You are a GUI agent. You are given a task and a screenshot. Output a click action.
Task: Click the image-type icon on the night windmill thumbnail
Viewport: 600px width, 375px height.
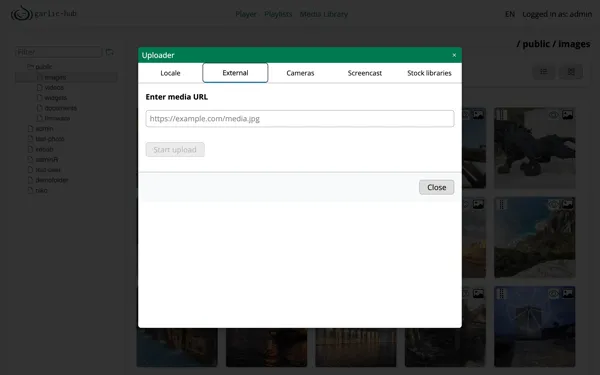point(567,293)
